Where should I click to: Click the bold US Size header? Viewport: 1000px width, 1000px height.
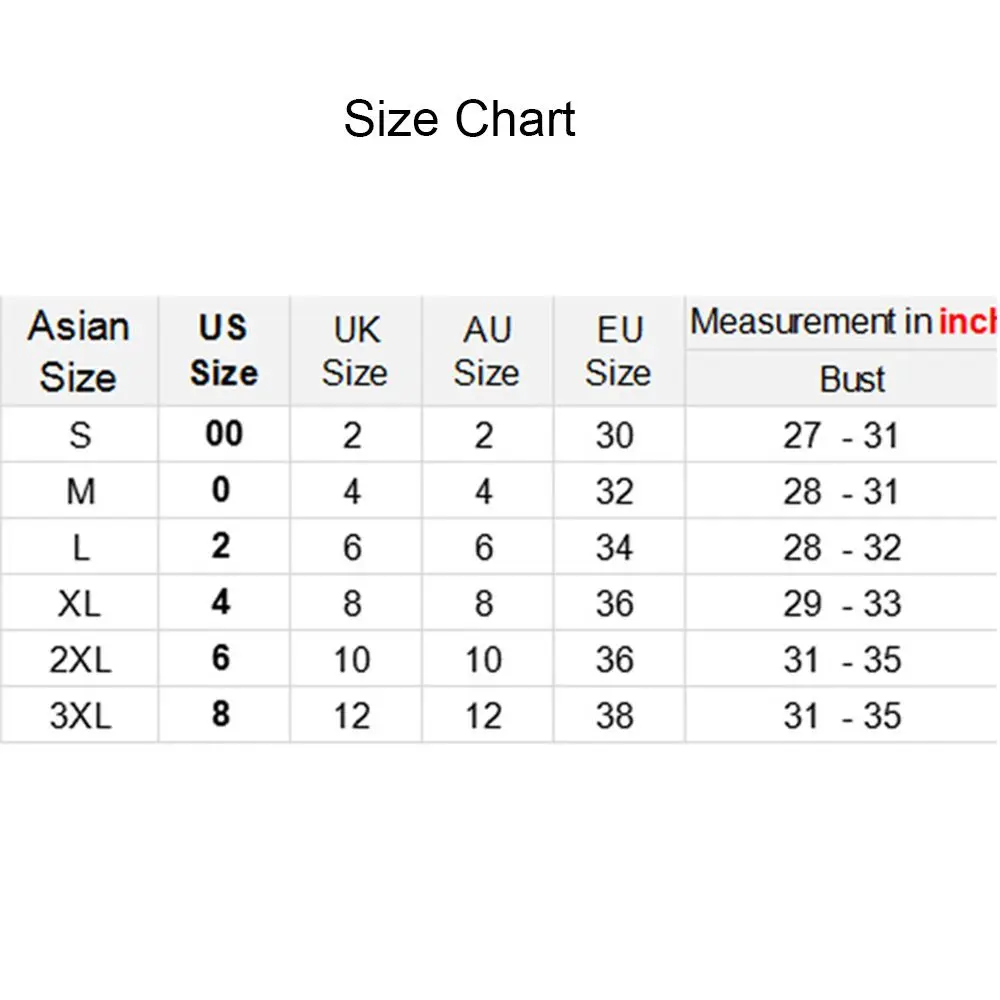223,351
